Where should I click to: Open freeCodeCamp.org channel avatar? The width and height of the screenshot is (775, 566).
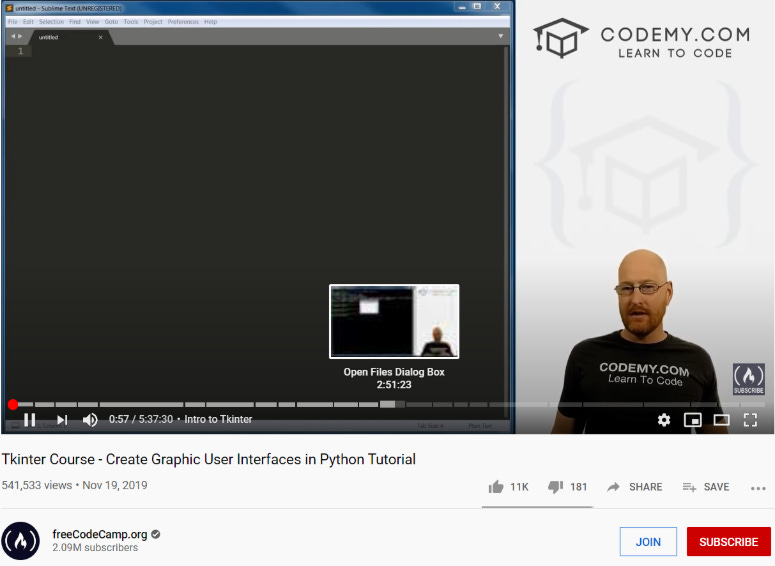coord(20,541)
